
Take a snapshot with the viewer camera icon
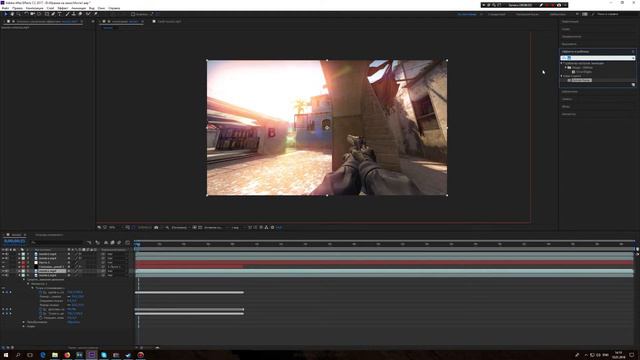[x=156, y=227]
